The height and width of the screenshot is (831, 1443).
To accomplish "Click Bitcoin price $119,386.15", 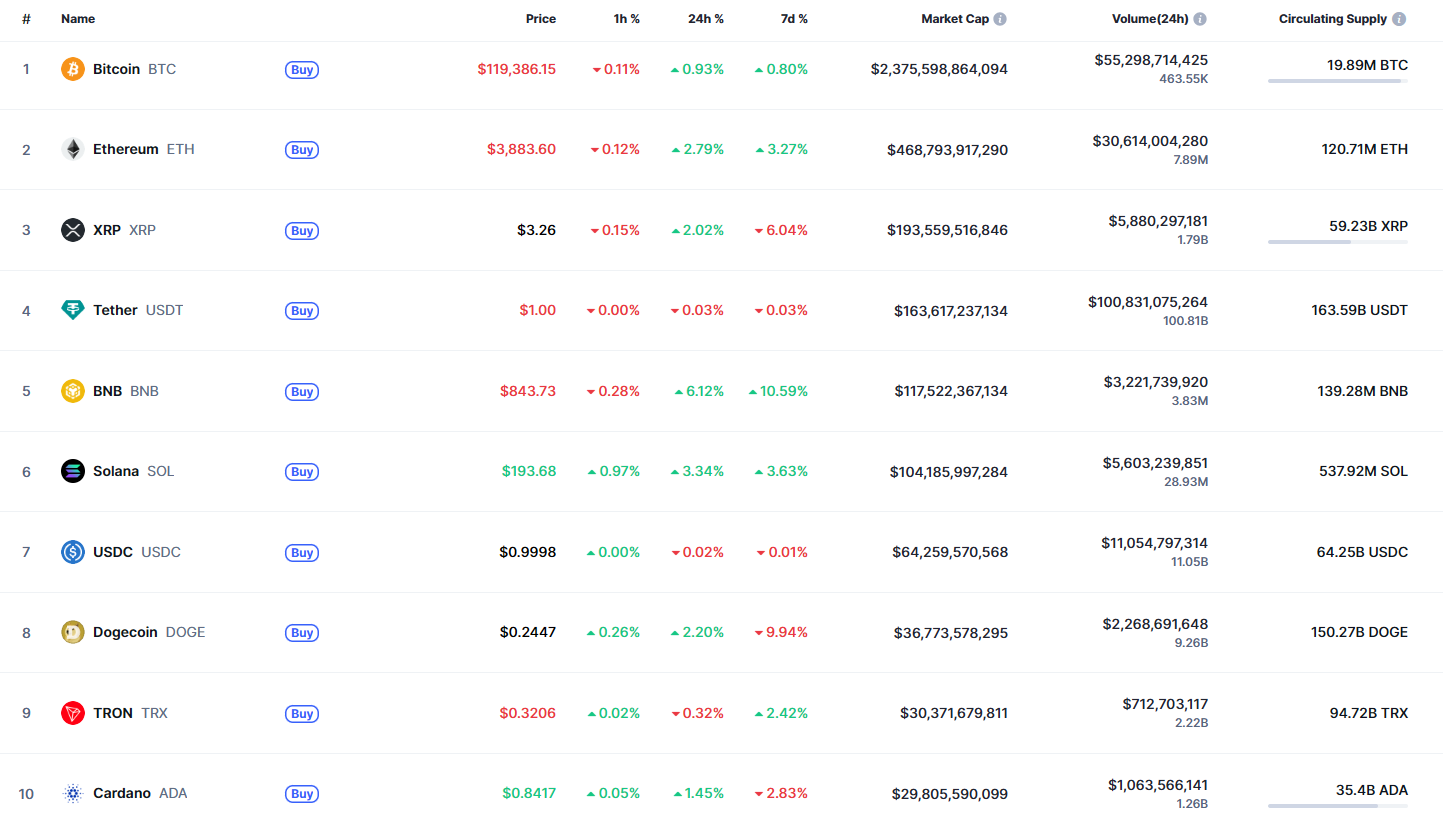I will tap(516, 69).
